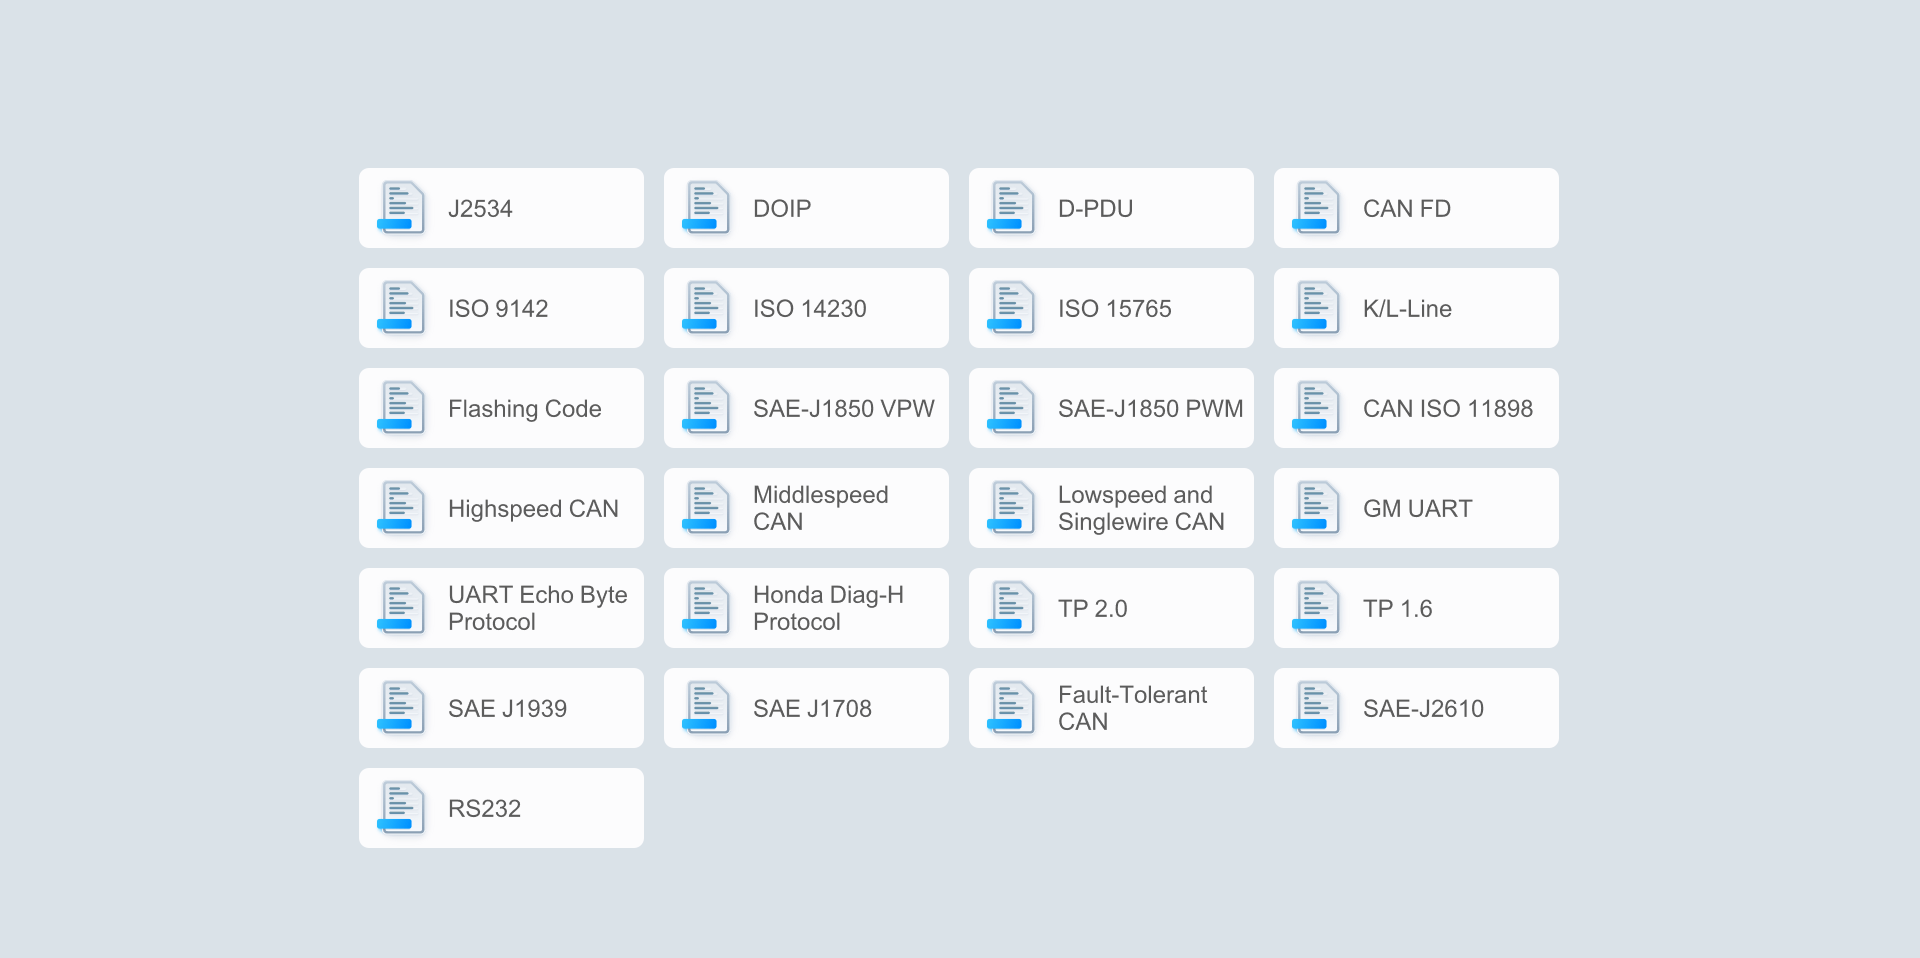Click the file icon next to RS232
Image resolution: width=1920 pixels, height=958 pixels.
pos(401,808)
